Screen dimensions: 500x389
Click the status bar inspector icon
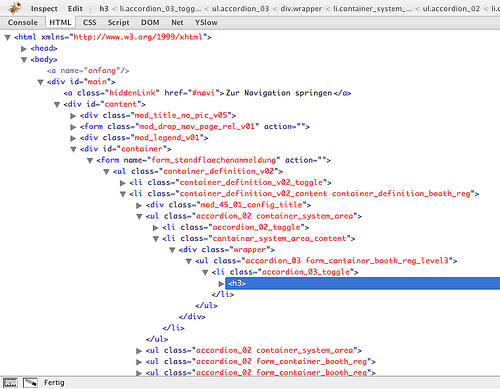pyautogui.click(x=30, y=383)
